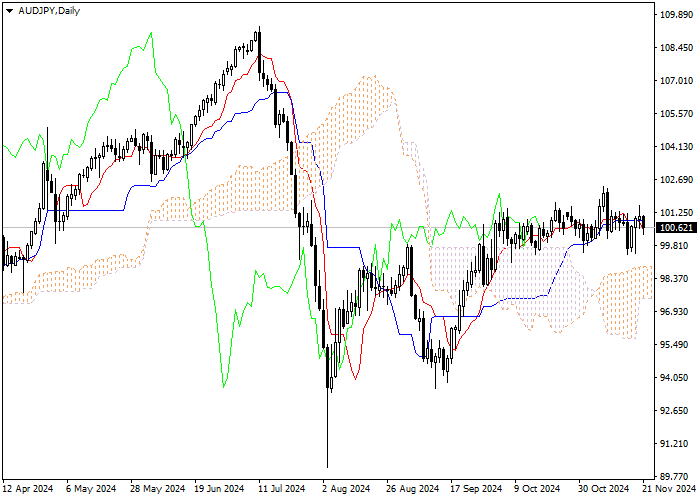Image resolution: width=700 pixels, height=500 pixels.
Task: Pick the 92.650 price scale value
Action: point(674,411)
